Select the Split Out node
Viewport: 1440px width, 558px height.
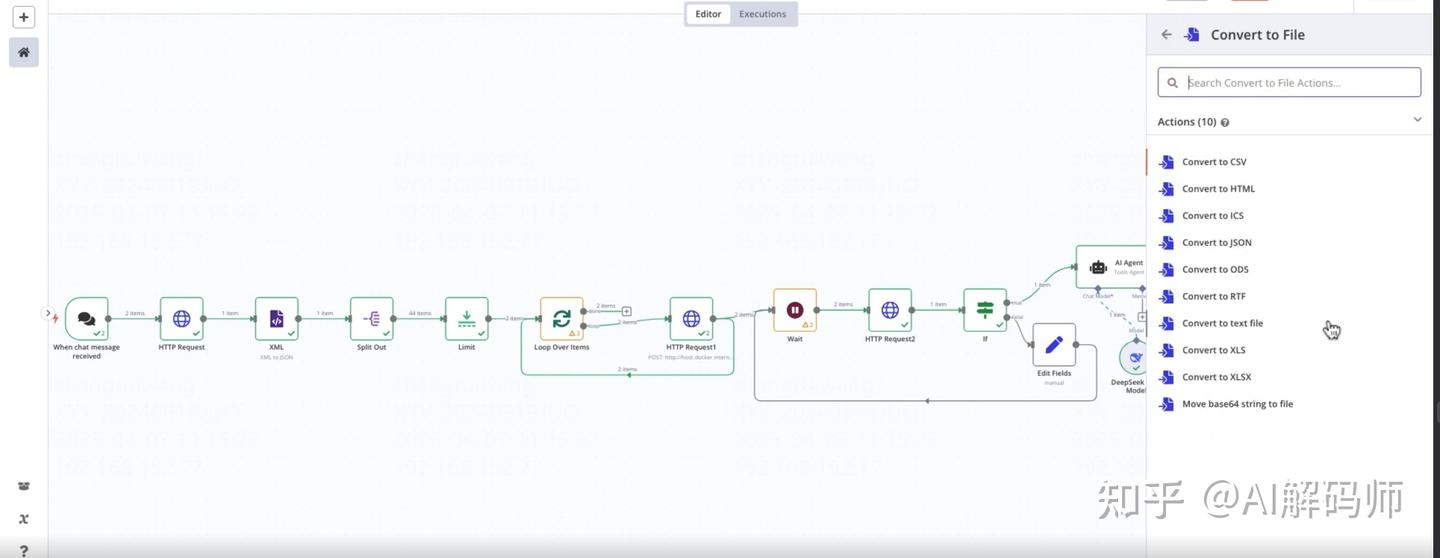tap(372, 318)
